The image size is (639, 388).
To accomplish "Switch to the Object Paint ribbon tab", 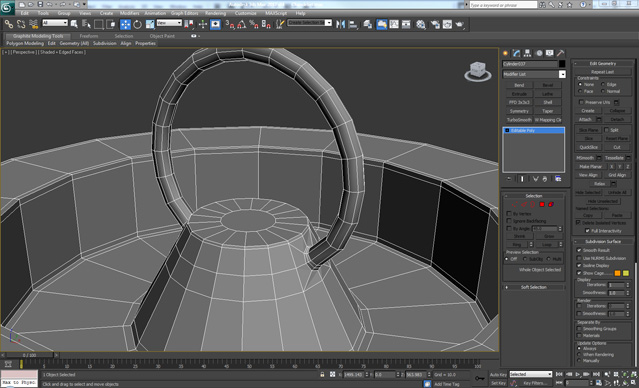I will 162,36.
